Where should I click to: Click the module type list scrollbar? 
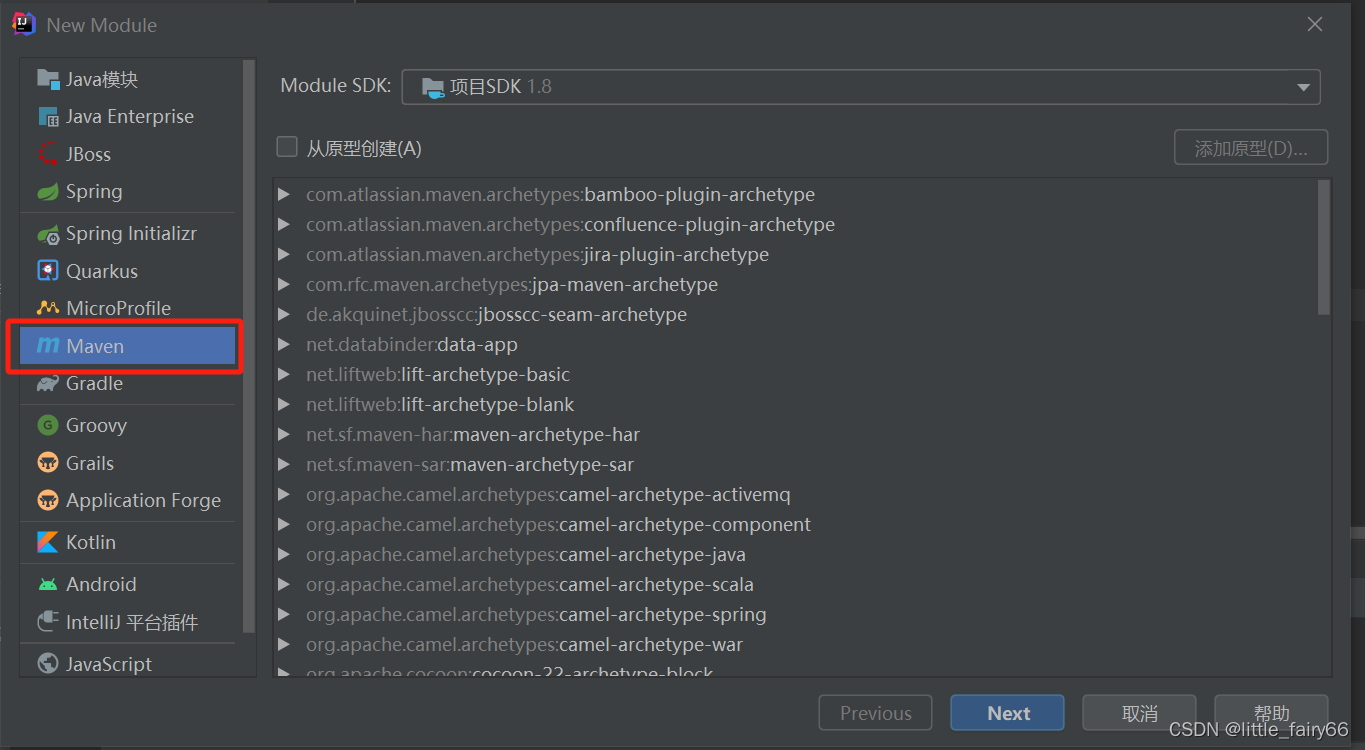pyautogui.click(x=249, y=345)
